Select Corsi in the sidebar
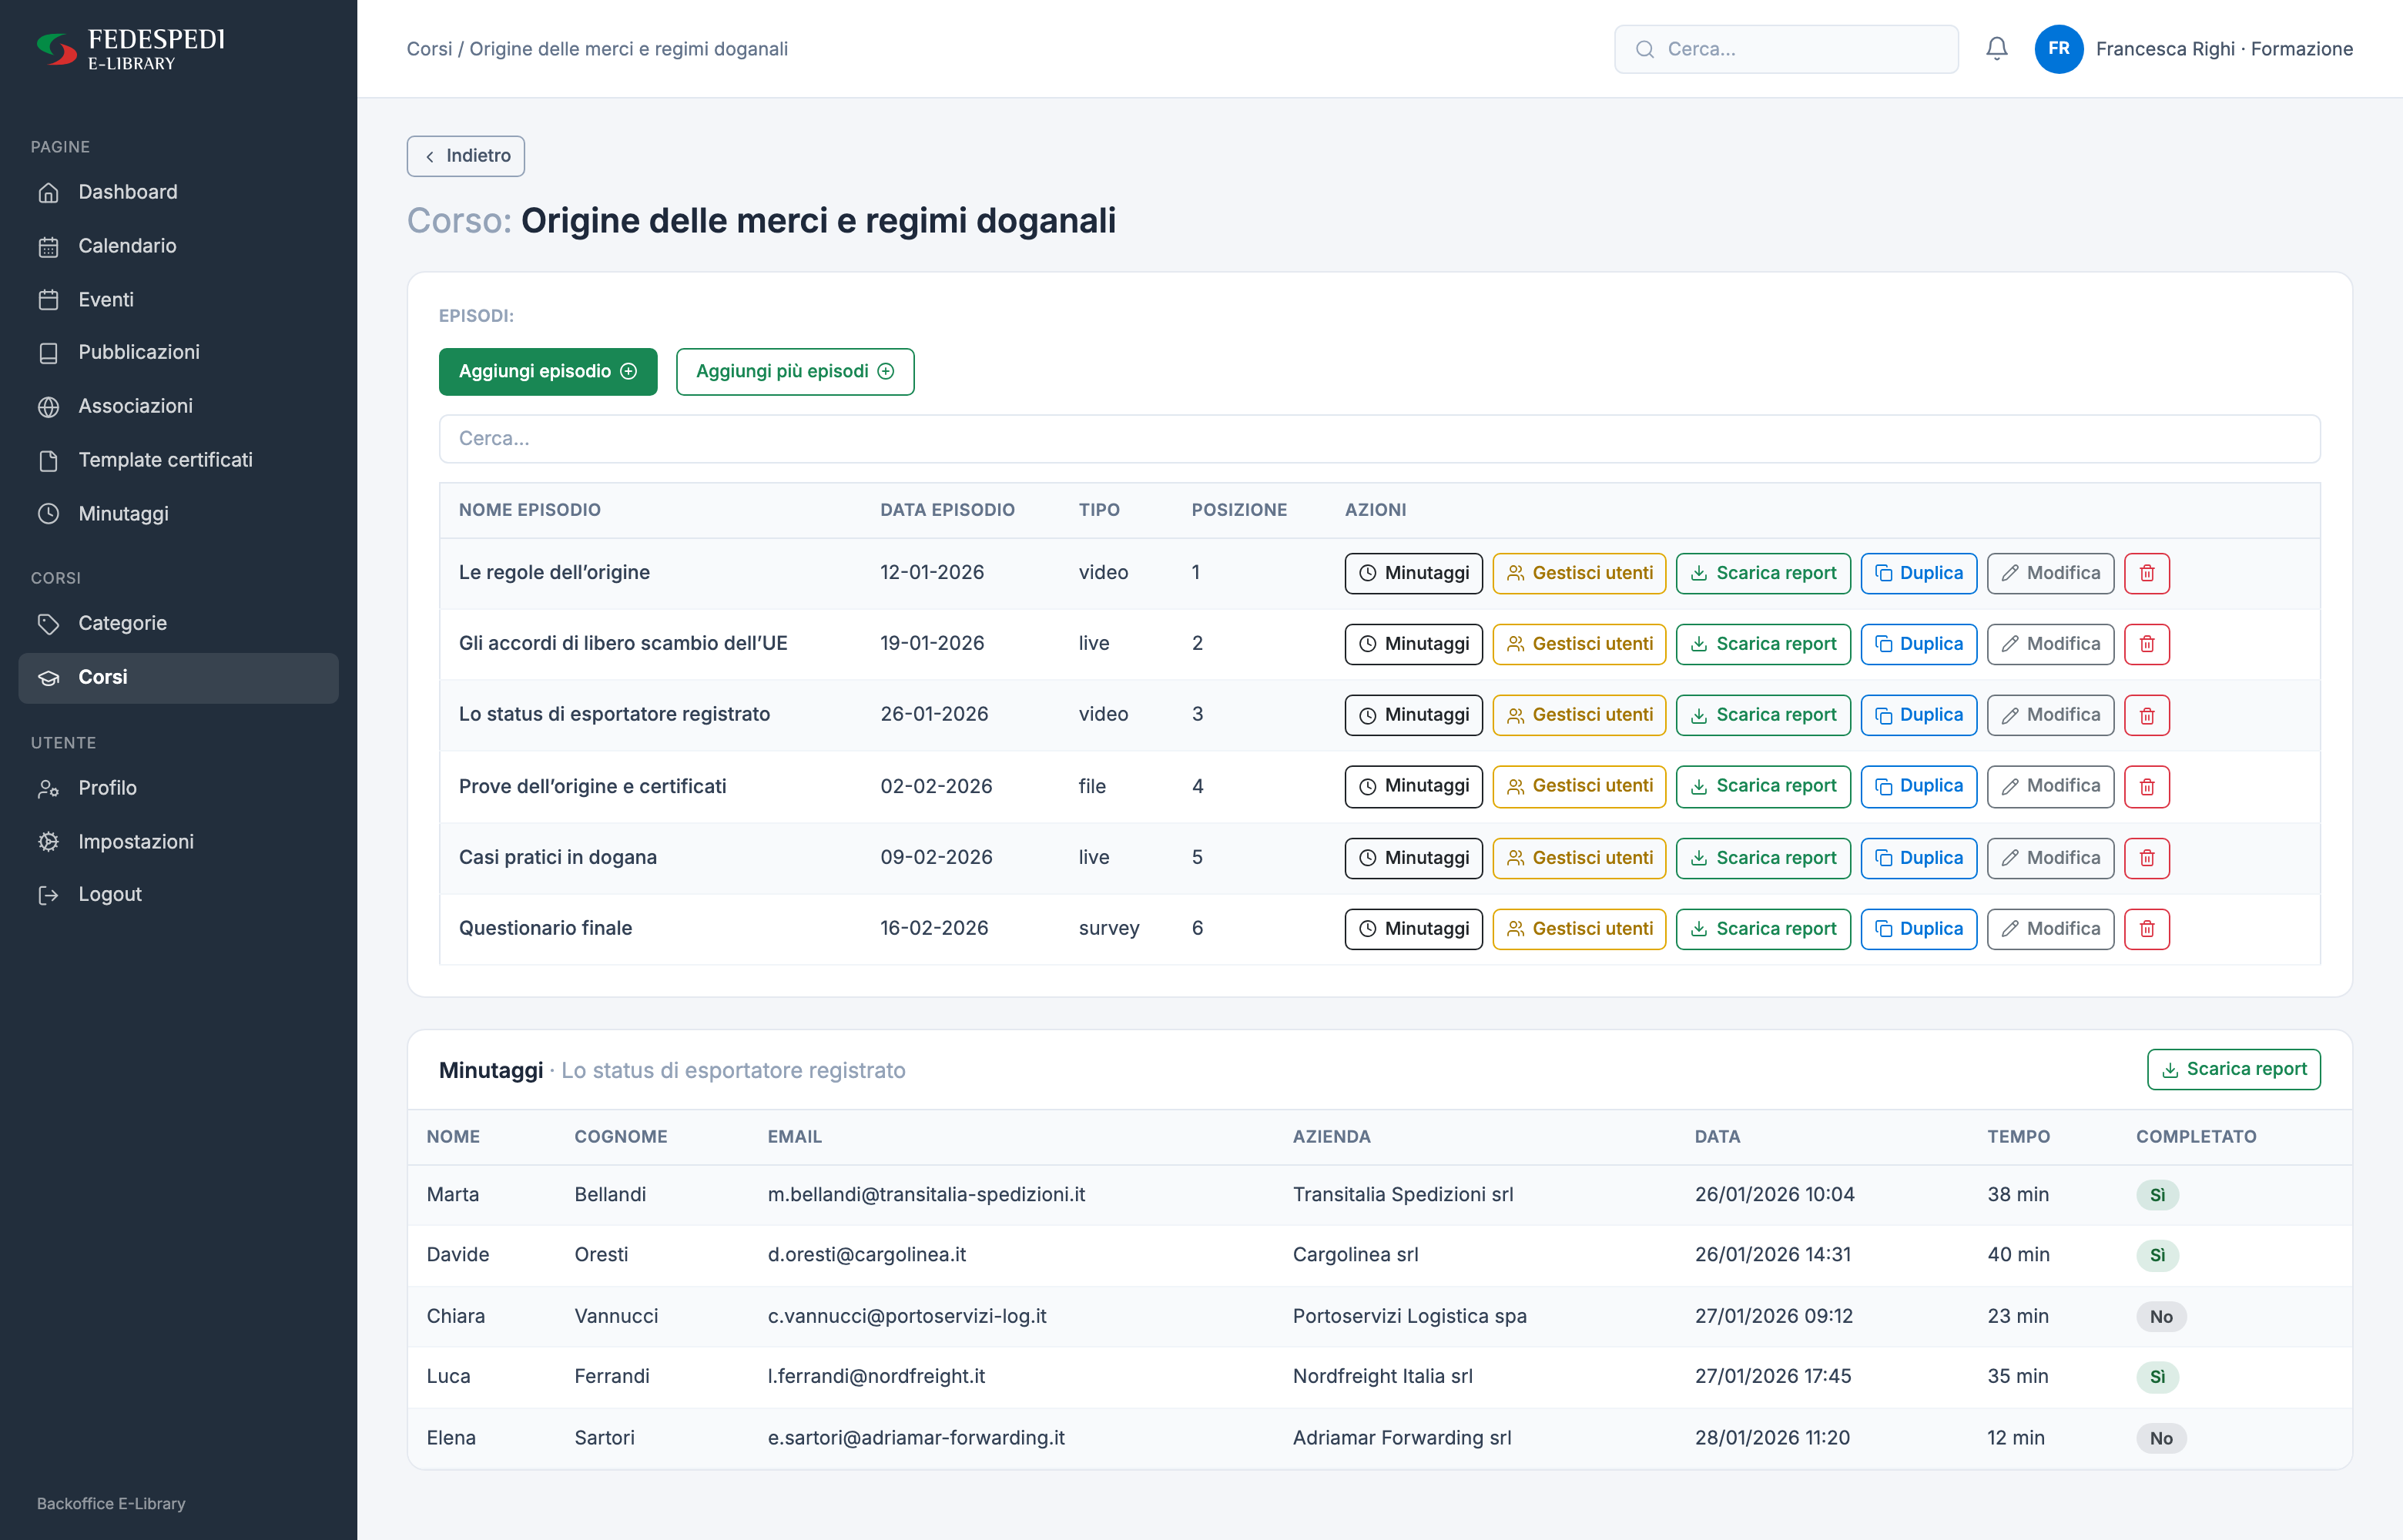Image resolution: width=2403 pixels, height=1540 pixels. click(178, 677)
